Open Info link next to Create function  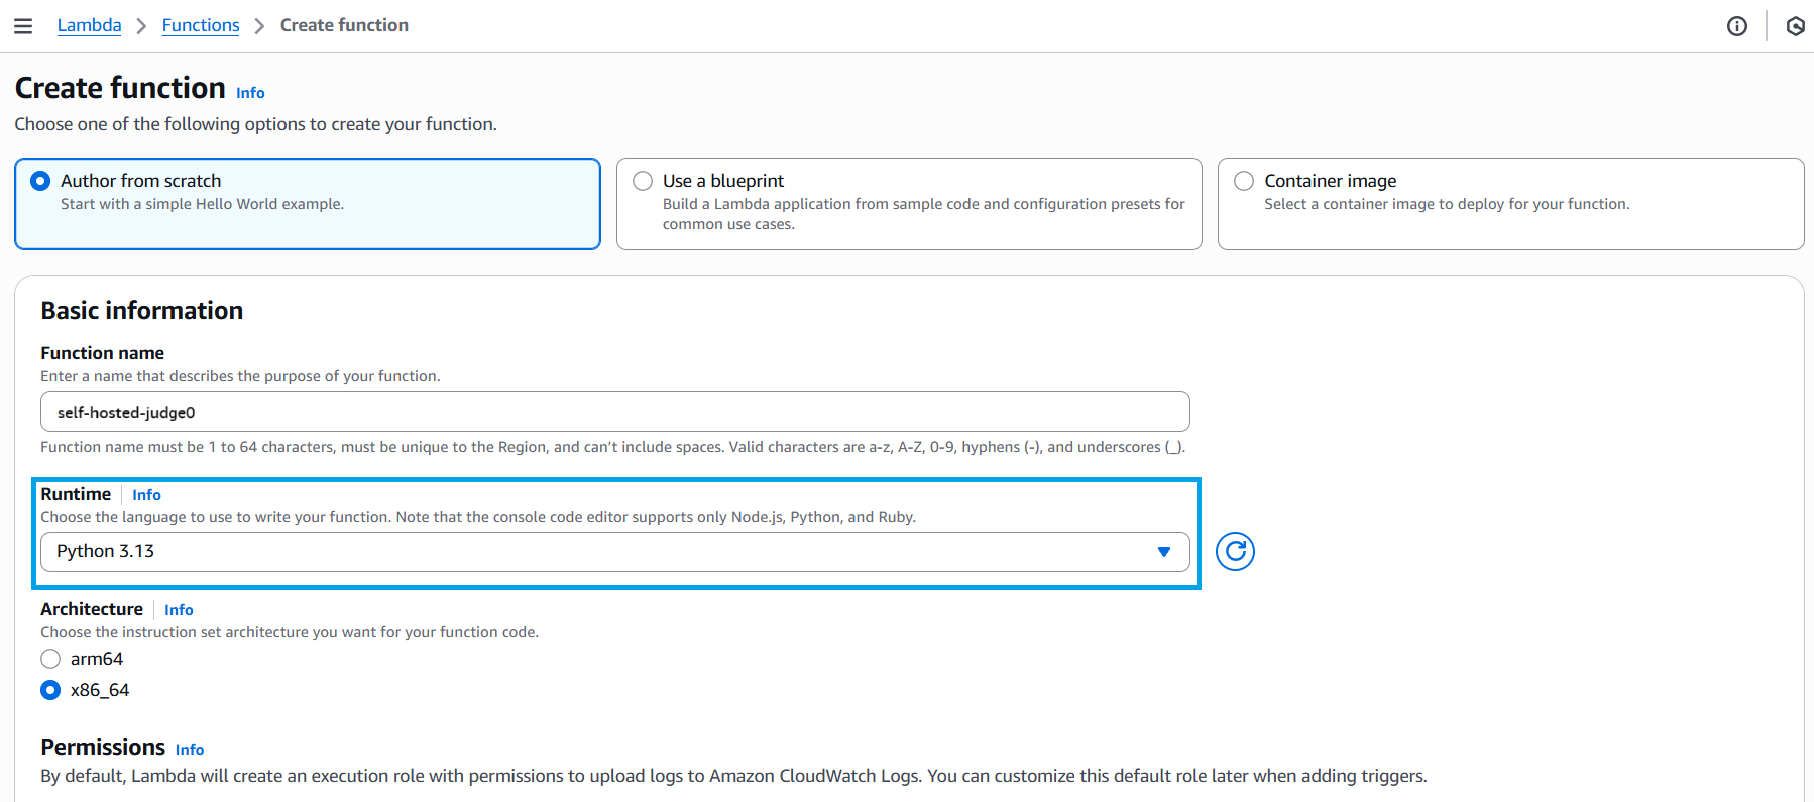click(x=250, y=93)
